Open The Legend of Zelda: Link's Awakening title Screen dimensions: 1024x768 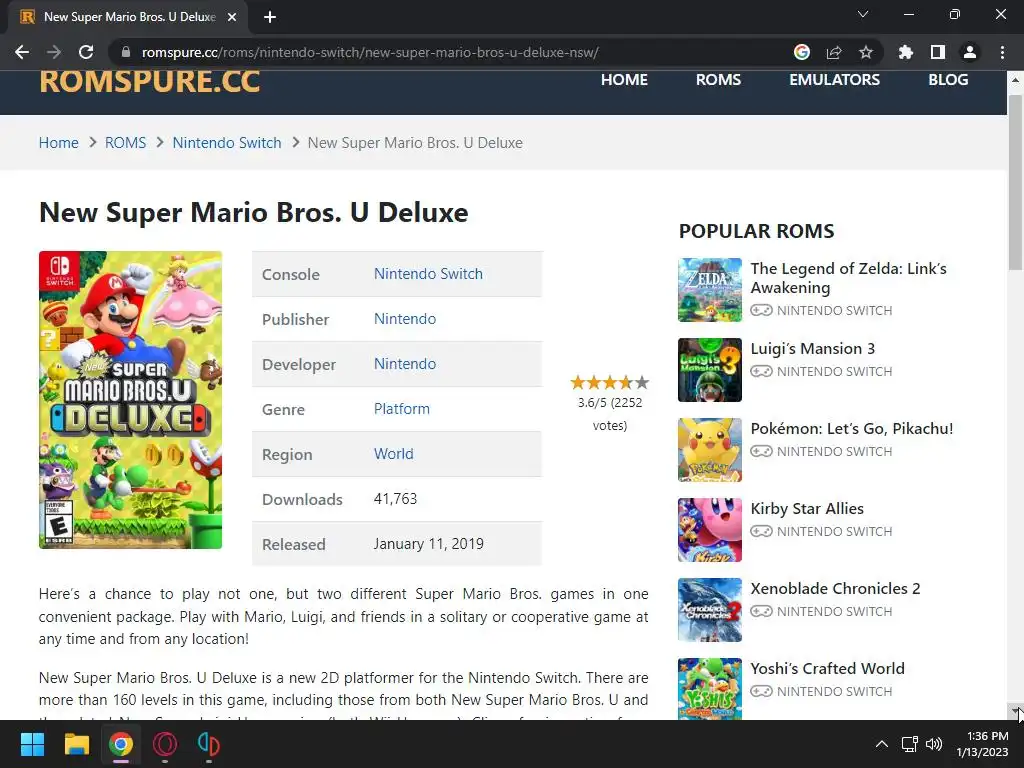click(x=848, y=278)
